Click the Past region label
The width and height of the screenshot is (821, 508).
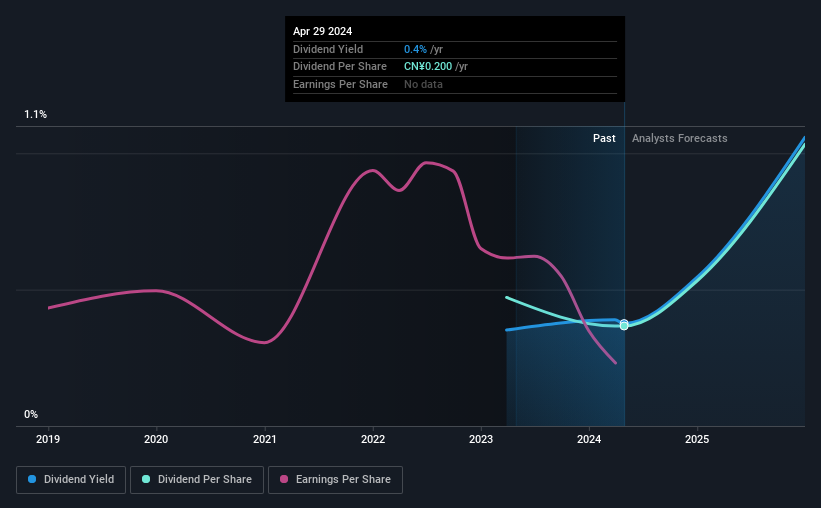(604, 138)
